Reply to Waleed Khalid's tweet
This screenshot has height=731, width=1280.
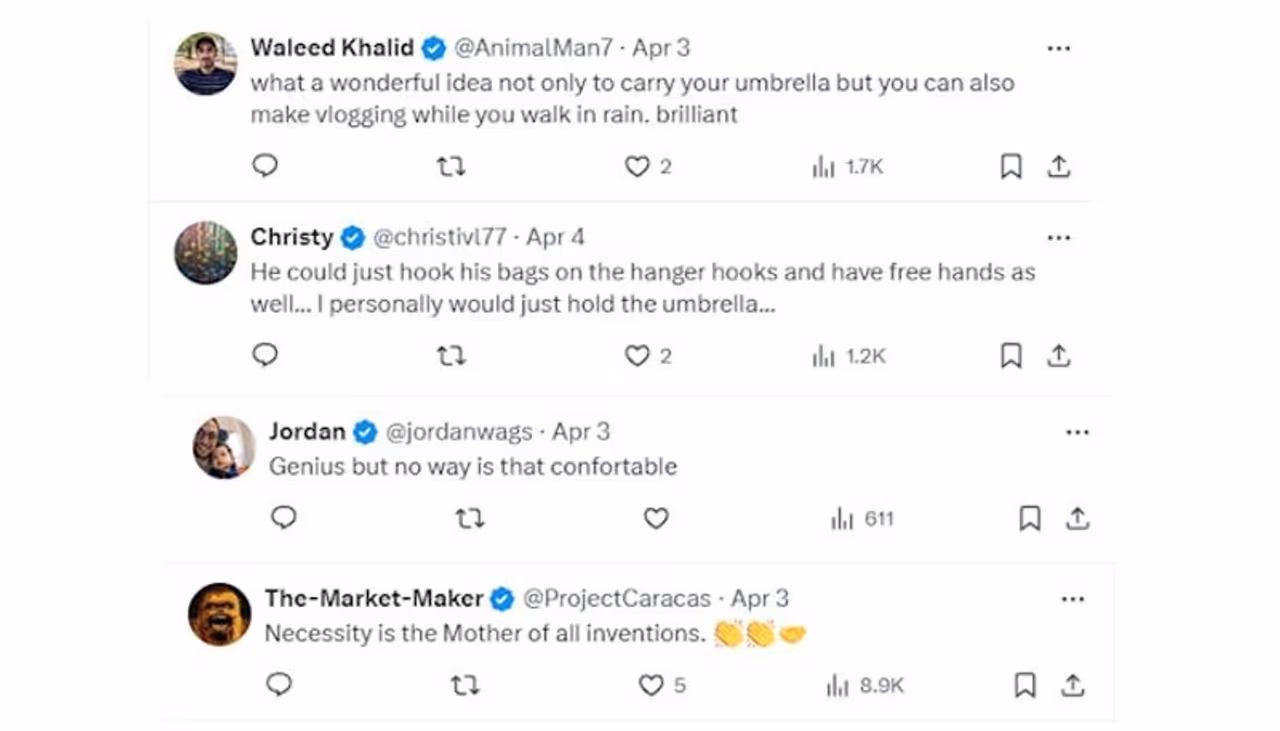[265, 166]
